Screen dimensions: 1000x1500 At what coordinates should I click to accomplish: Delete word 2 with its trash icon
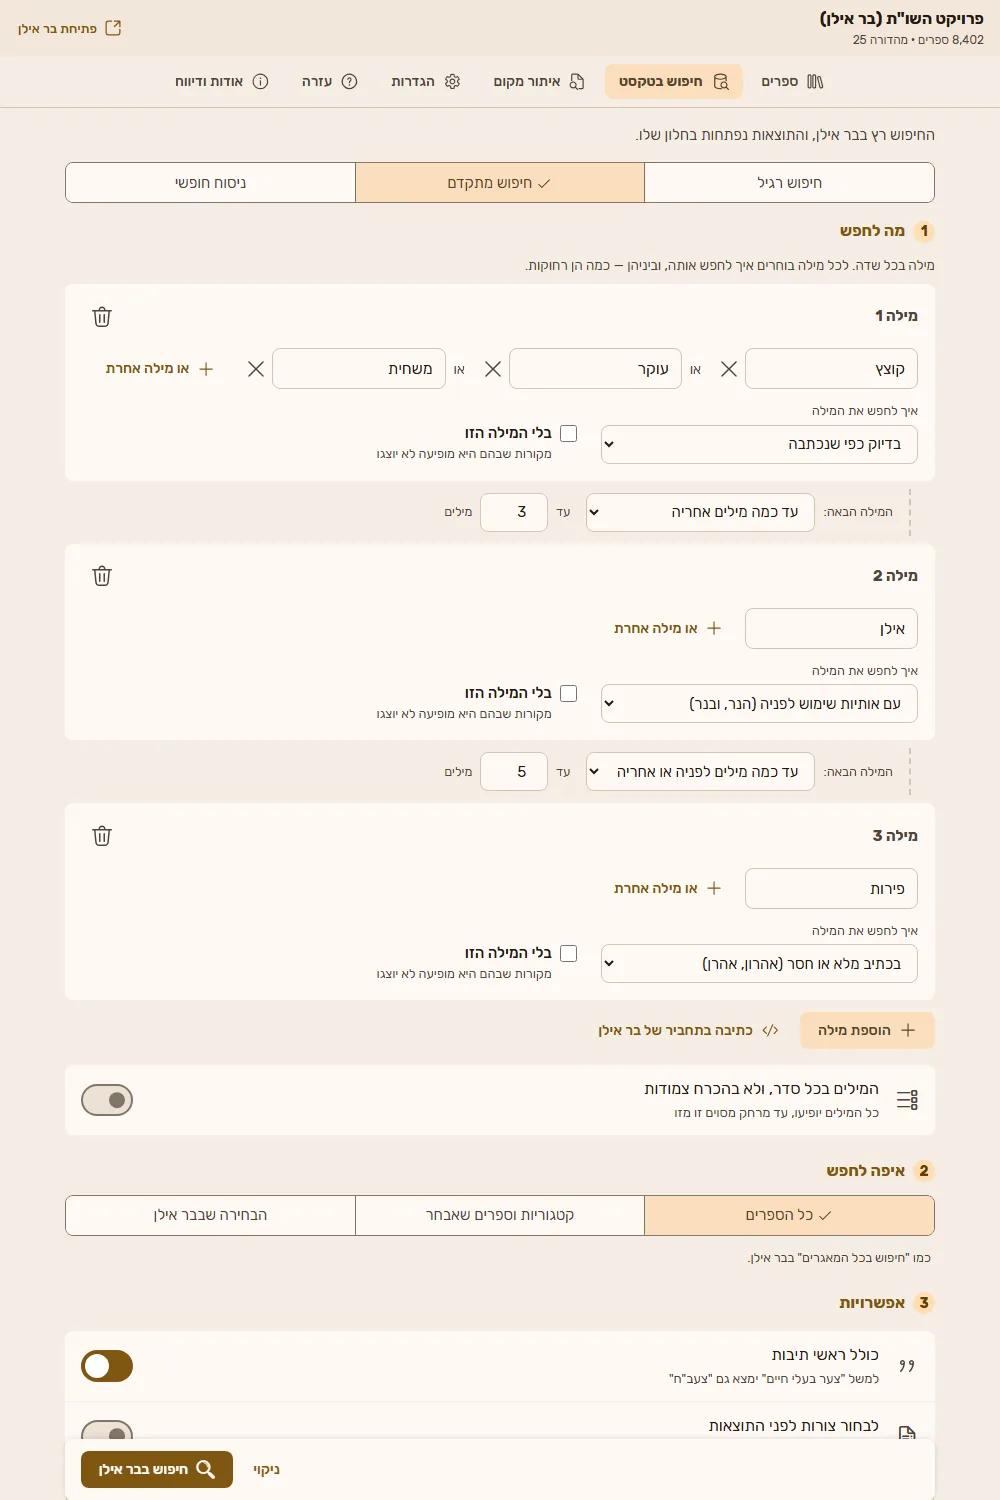102,576
